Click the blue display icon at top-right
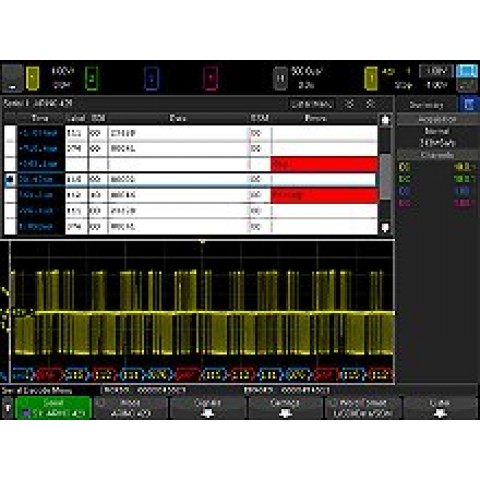 467,71
